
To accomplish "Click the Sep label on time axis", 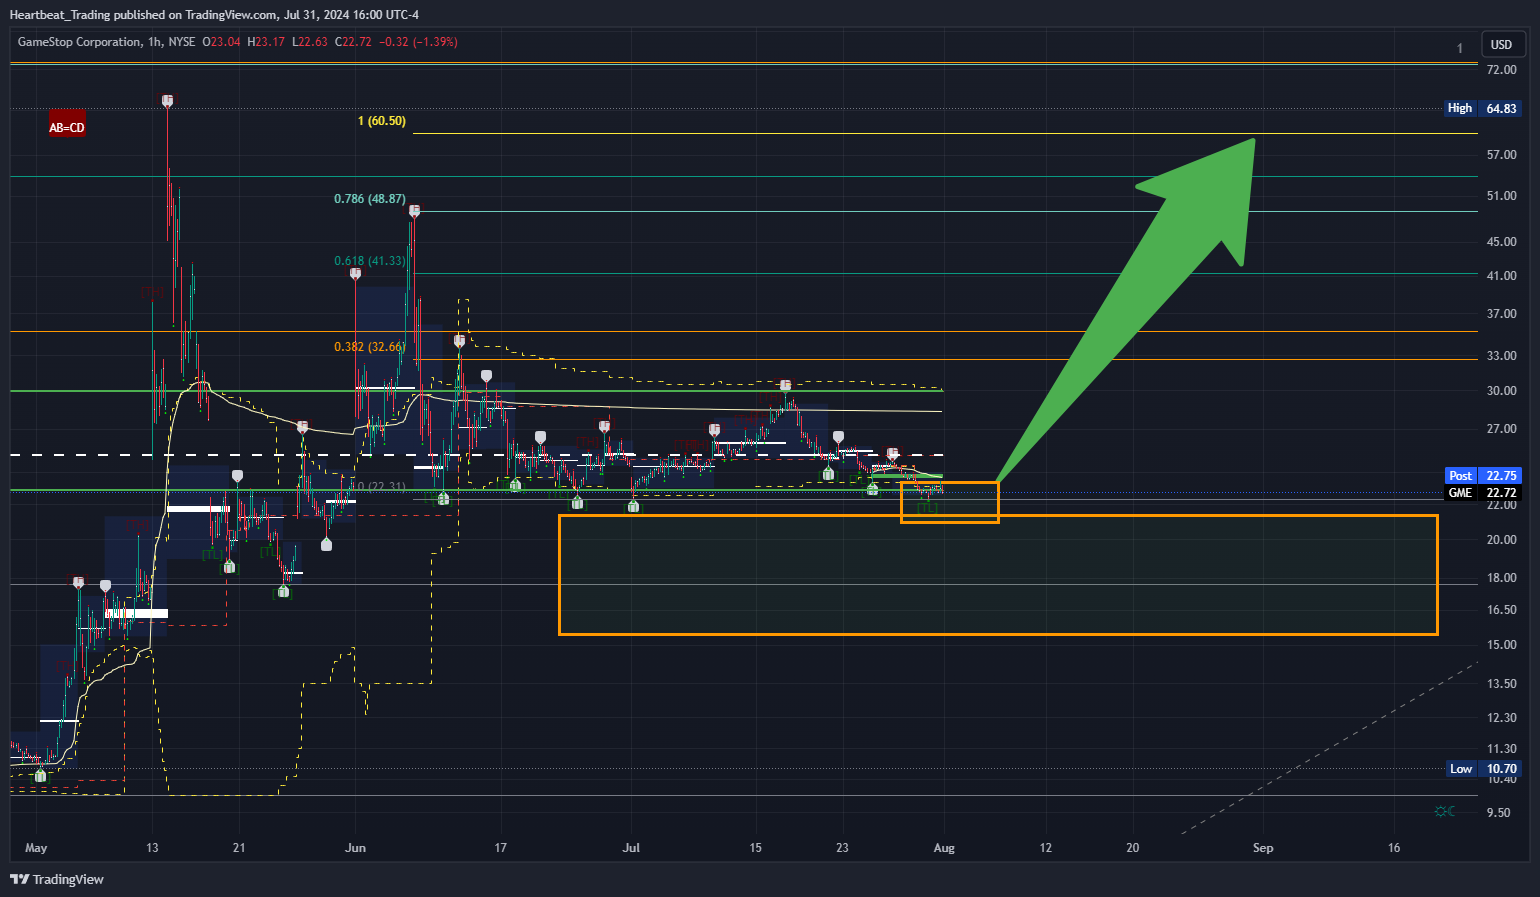I will pos(1263,848).
